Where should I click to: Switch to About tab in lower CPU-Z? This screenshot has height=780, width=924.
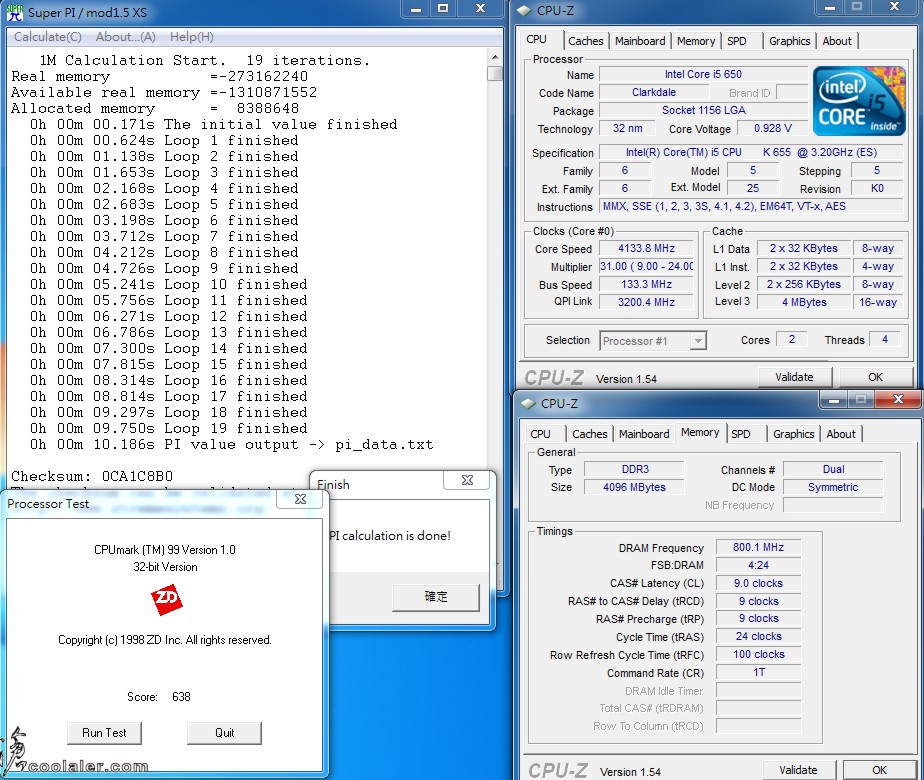click(x=841, y=434)
